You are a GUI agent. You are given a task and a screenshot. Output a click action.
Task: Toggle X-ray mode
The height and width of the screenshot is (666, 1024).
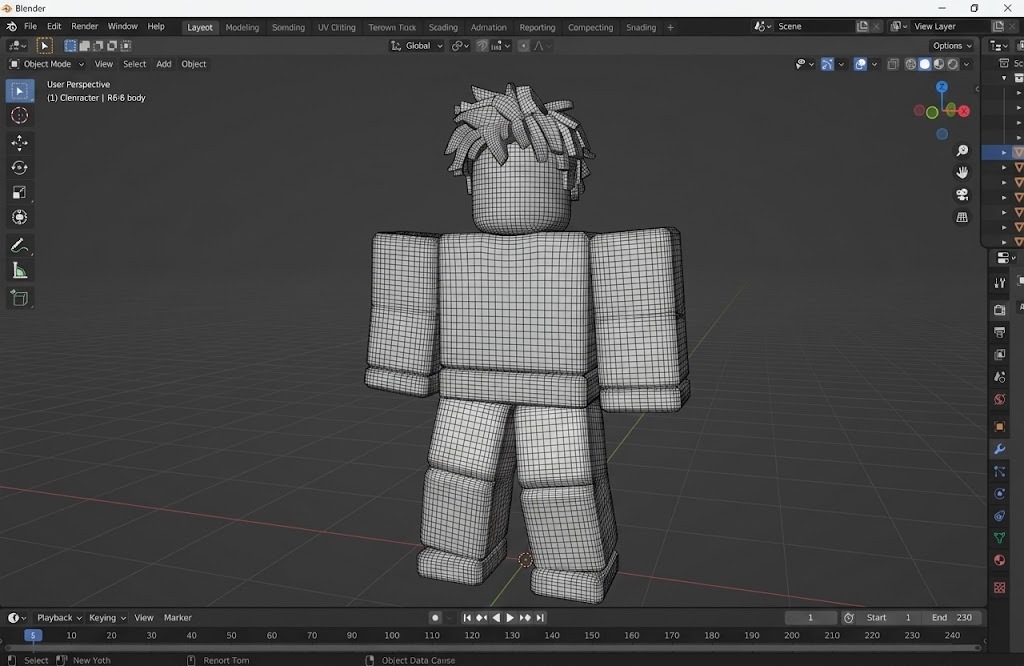coord(893,64)
